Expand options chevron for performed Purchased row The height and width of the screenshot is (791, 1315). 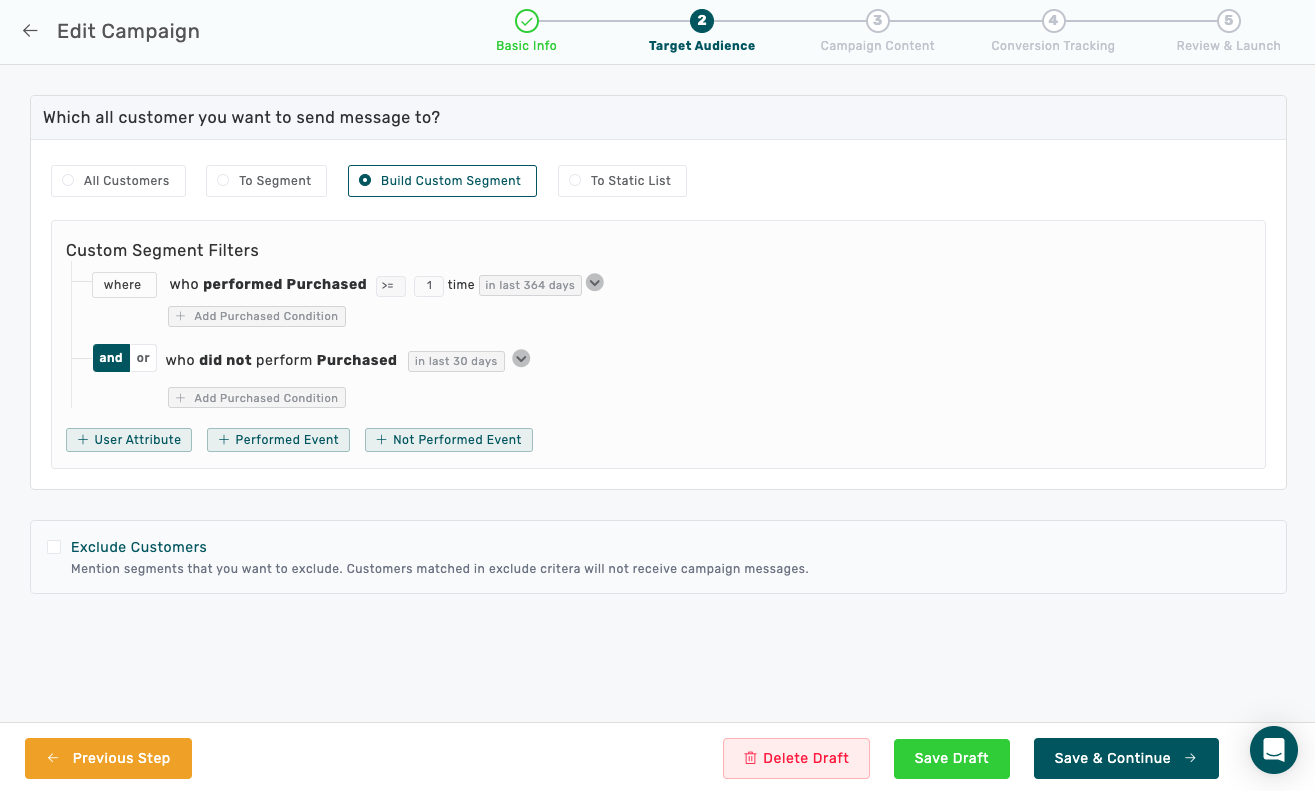pyautogui.click(x=595, y=283)
